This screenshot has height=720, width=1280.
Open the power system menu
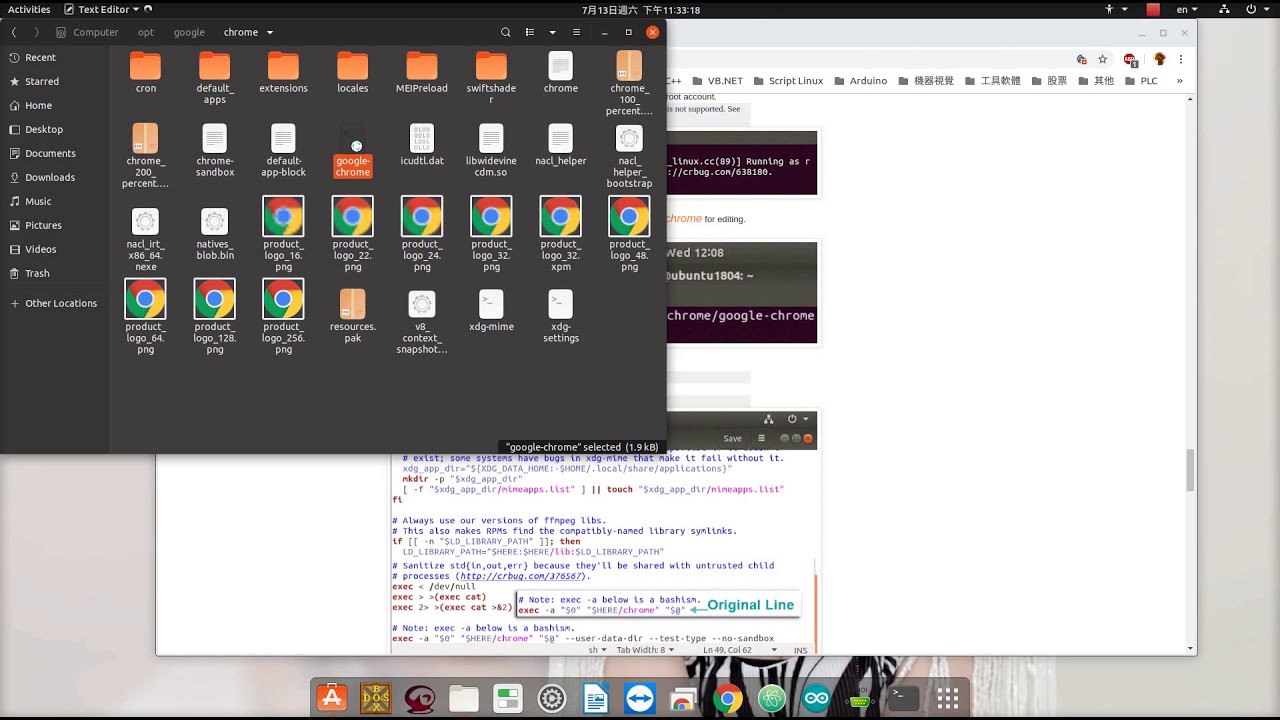click(1257, 9)
